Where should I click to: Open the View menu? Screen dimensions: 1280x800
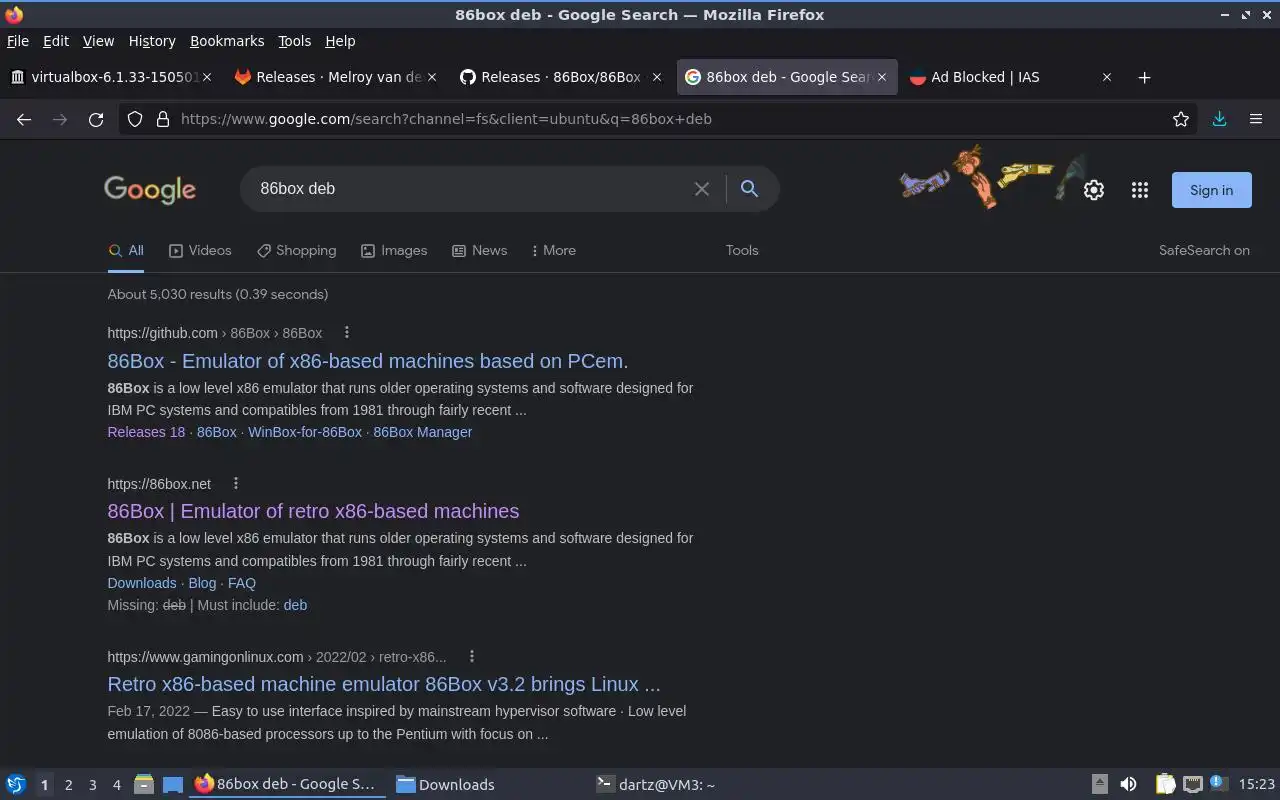[x=98, y=41]
